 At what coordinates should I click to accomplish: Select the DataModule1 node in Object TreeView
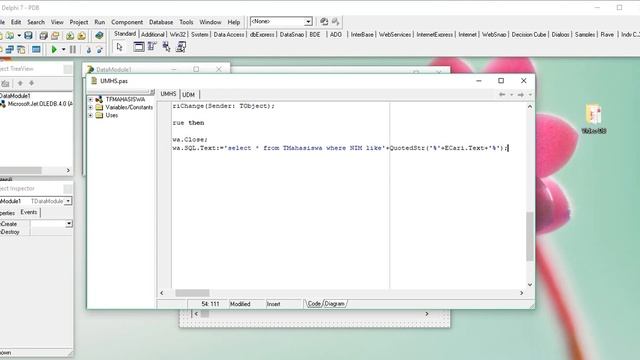pyautogui.click(x=15, y=96)
